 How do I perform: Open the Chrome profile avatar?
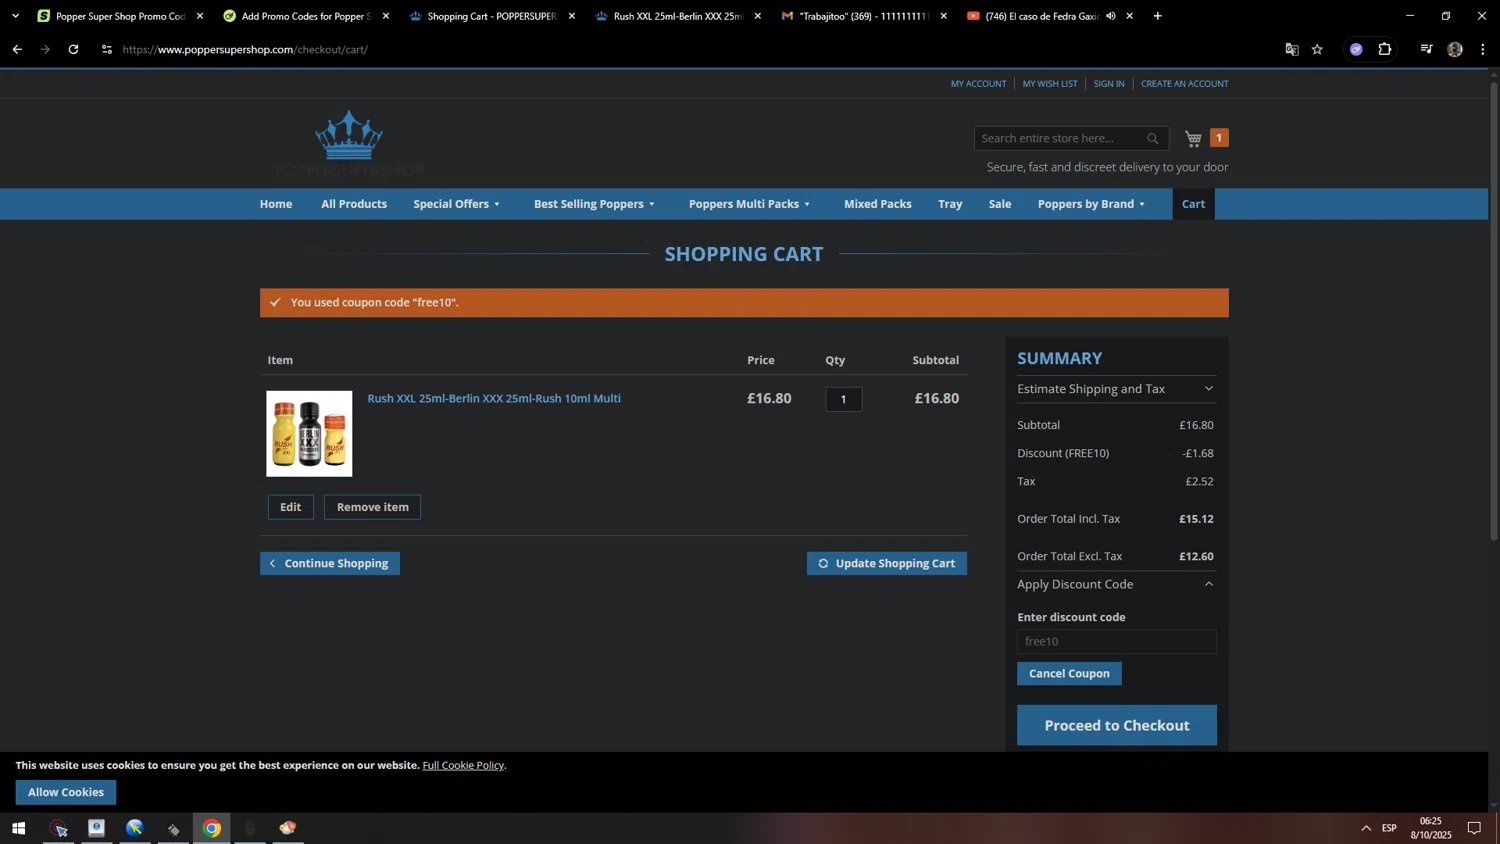(1455, 49)
